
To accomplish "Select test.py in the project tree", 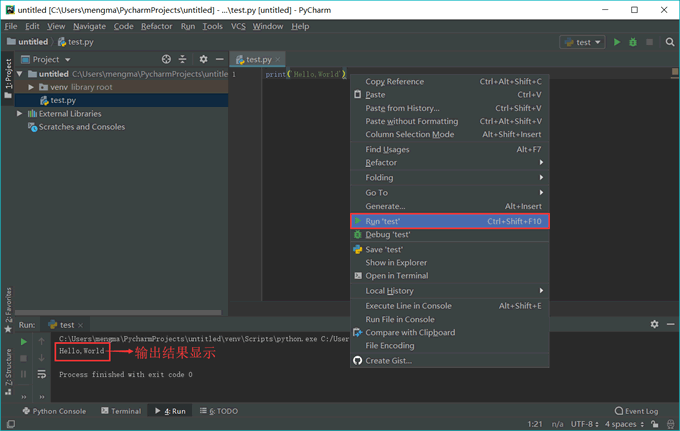I will coord(62,100).
